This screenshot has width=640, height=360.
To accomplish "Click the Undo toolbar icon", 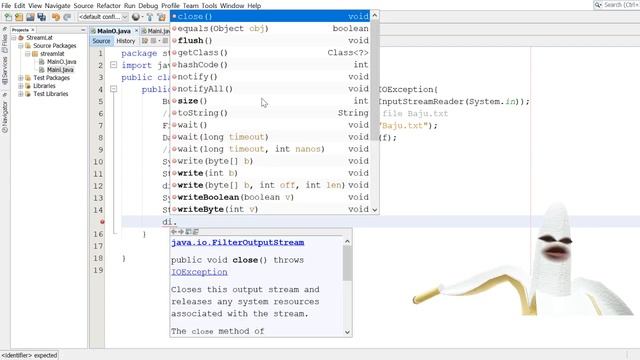I will coord(56,17).
